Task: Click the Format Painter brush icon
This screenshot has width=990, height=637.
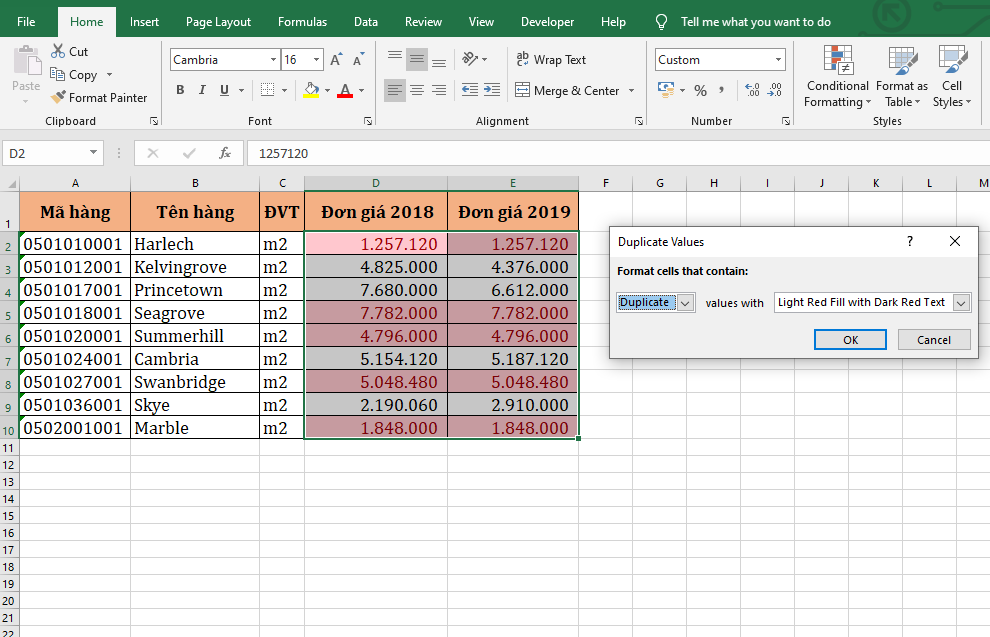Action: point(58,98)
